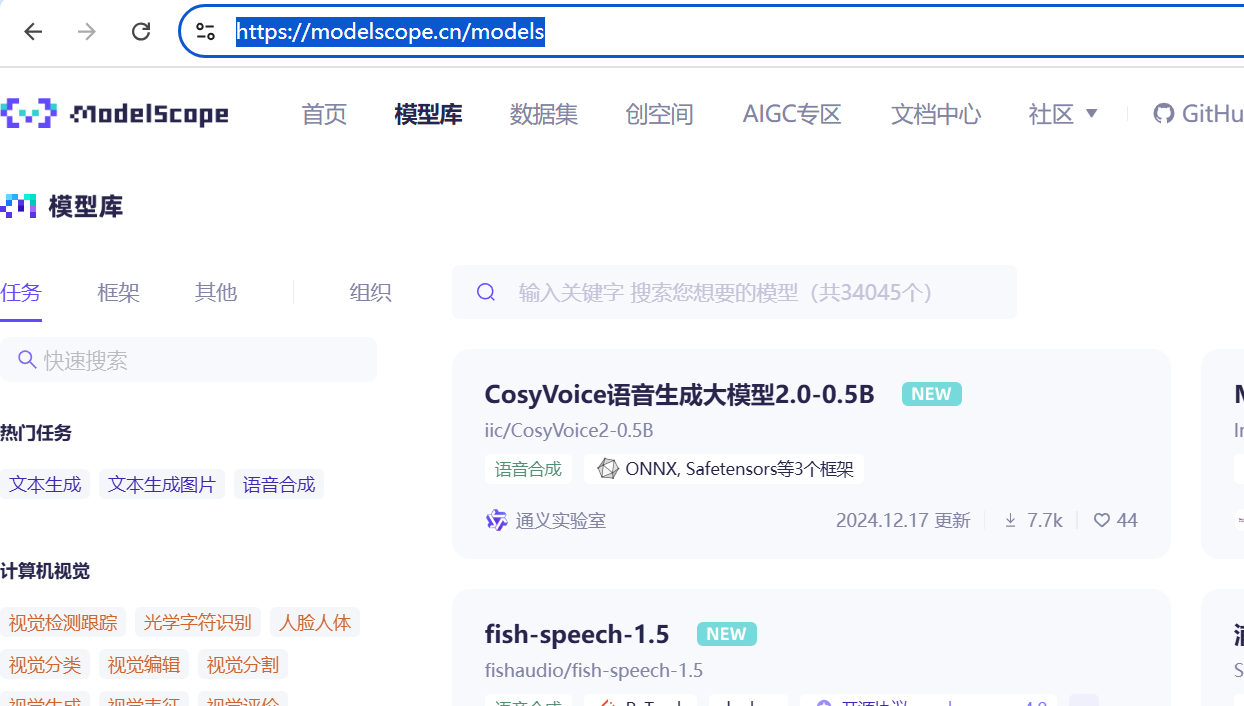Select the 视觉分类 tag
Viewport: 1244px width, 706px height.
[x=45, y=664]
